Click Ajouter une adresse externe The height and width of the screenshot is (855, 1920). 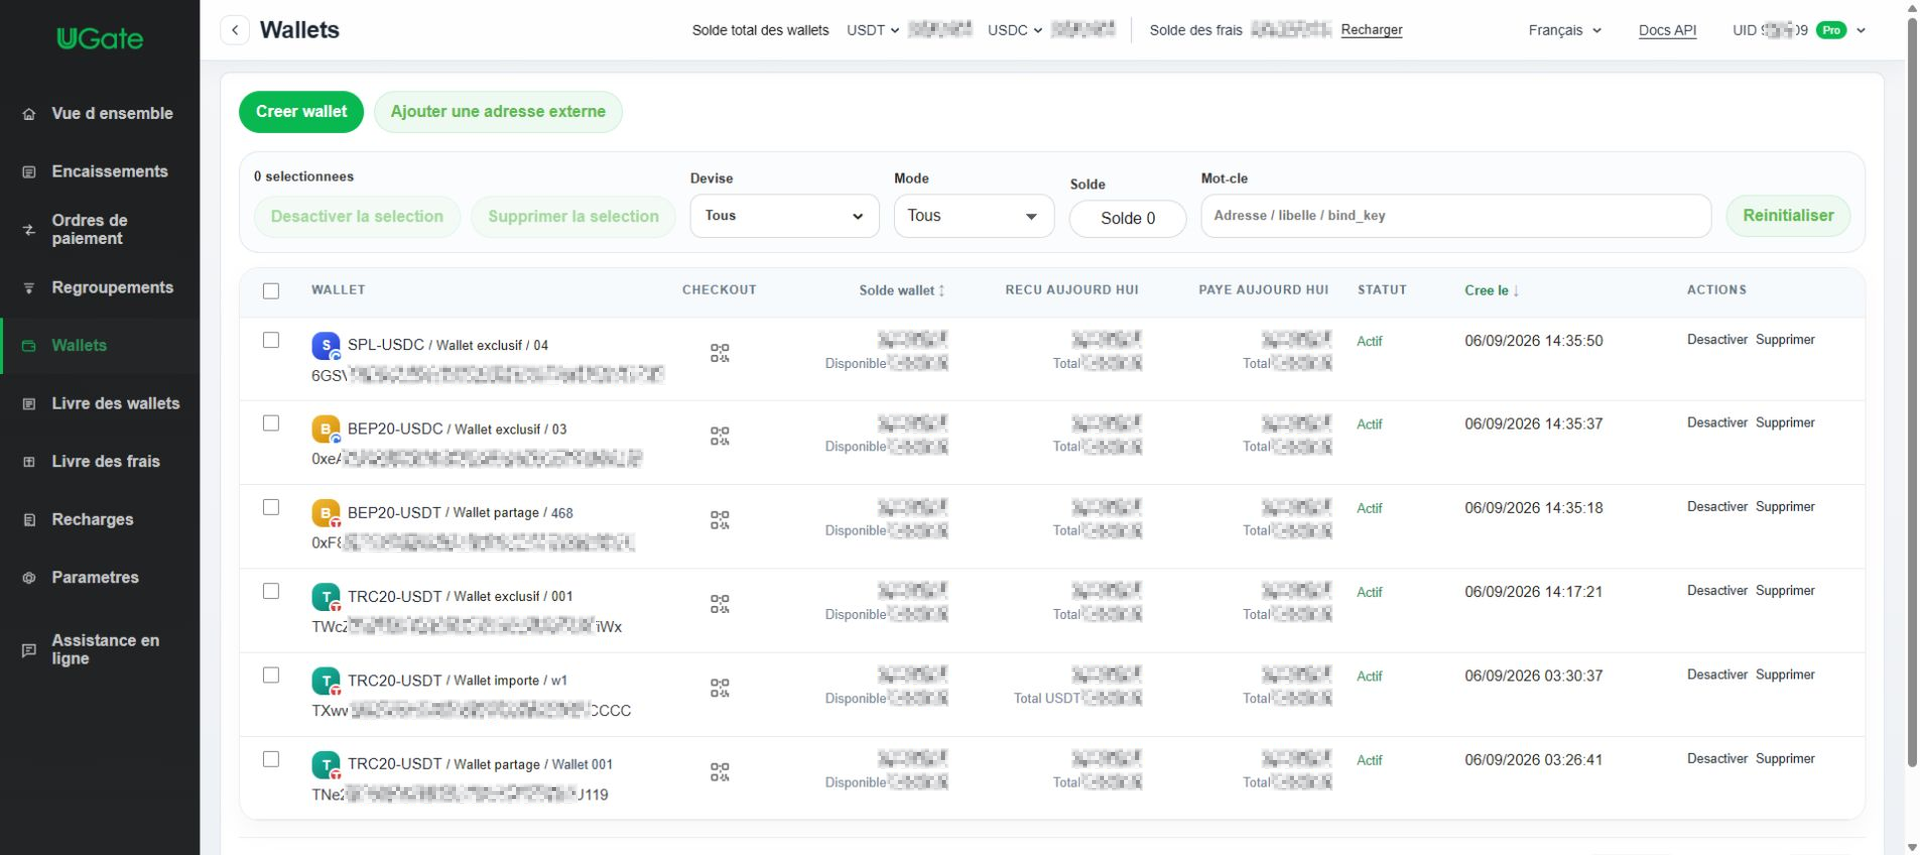[x=498, y=112]
